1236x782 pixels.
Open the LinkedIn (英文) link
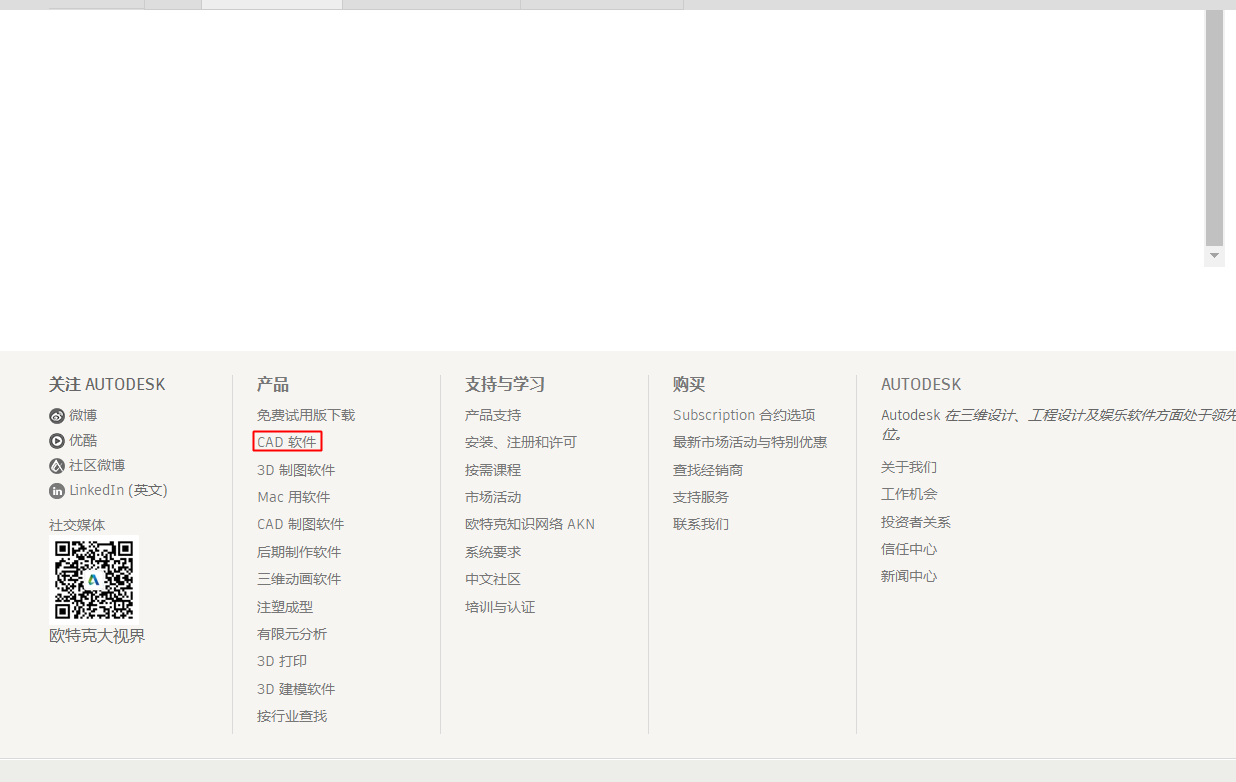118,490
